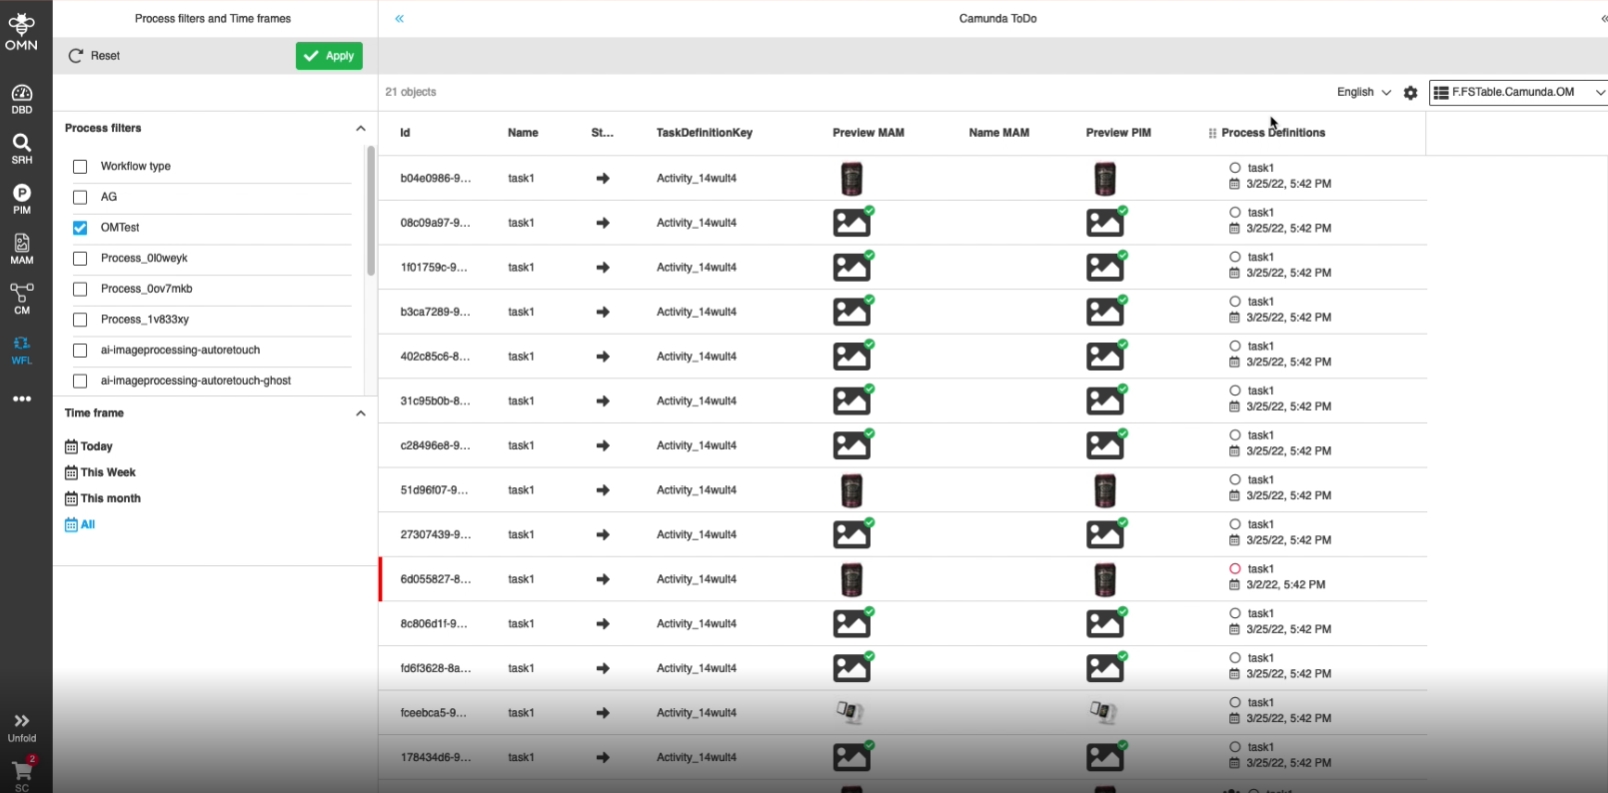
Task: Open the PIM module icon
Action: click(21, 198)
